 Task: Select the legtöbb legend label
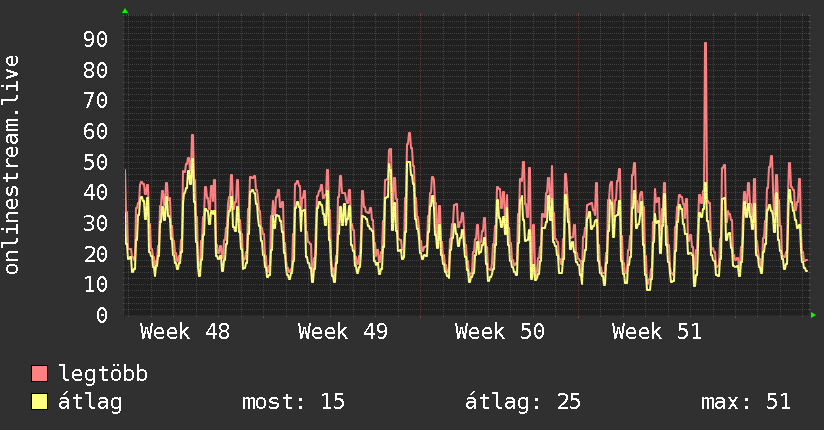(103, 374)
